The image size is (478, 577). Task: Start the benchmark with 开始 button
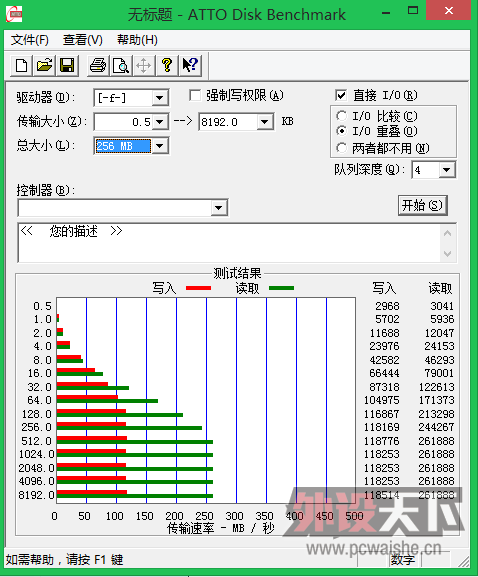[423, 205]
